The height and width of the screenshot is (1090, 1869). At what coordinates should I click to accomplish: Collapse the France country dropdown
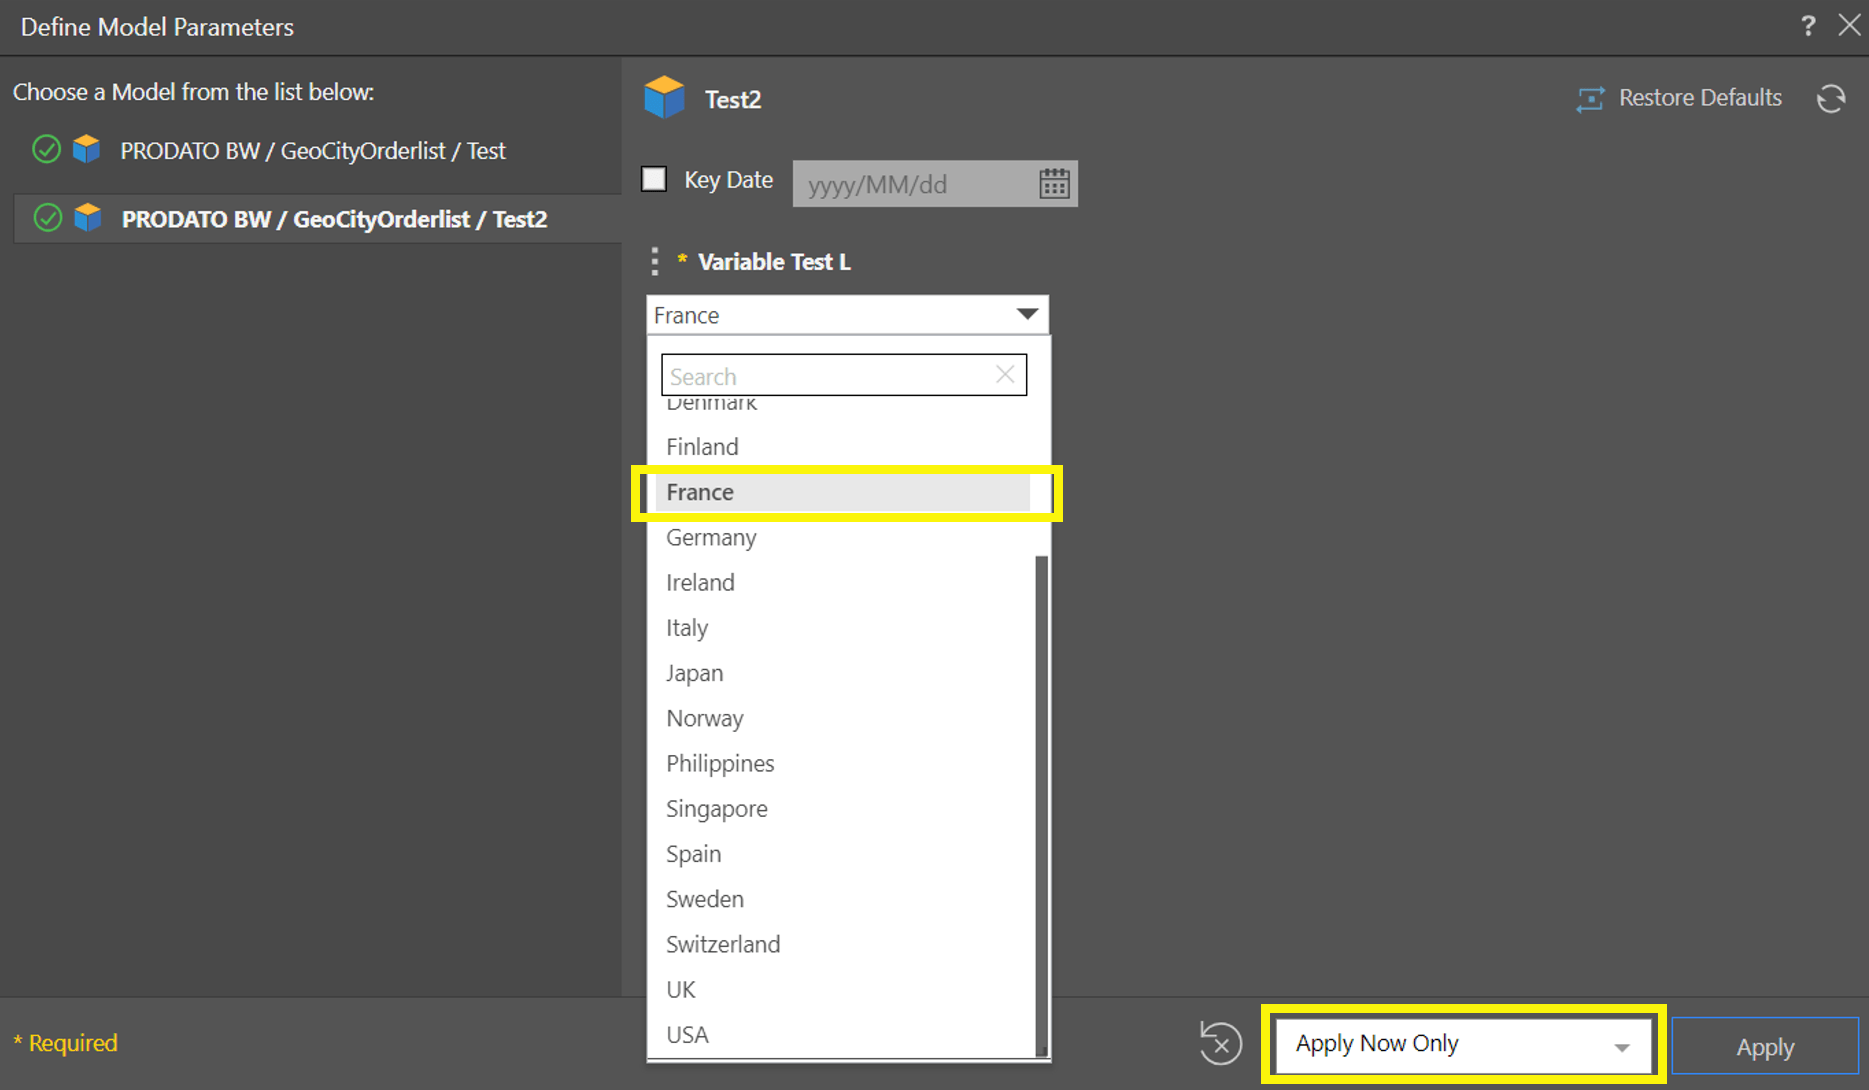click(x=1026, y=315)
